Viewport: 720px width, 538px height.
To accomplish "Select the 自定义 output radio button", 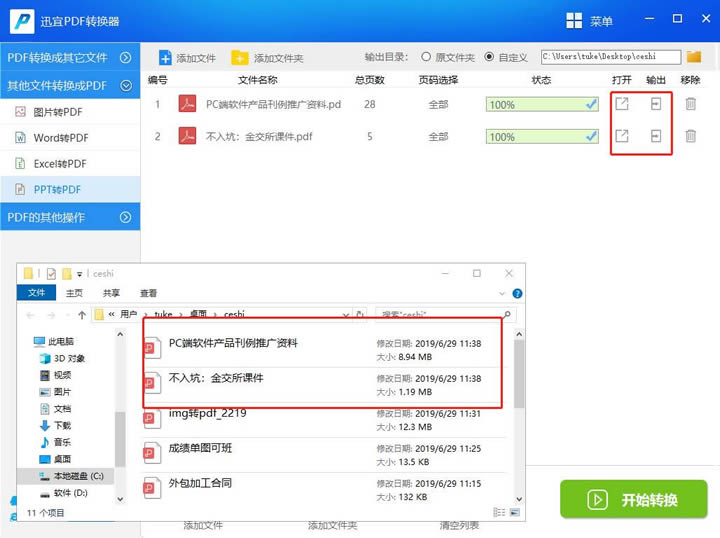I will [489, 56].
